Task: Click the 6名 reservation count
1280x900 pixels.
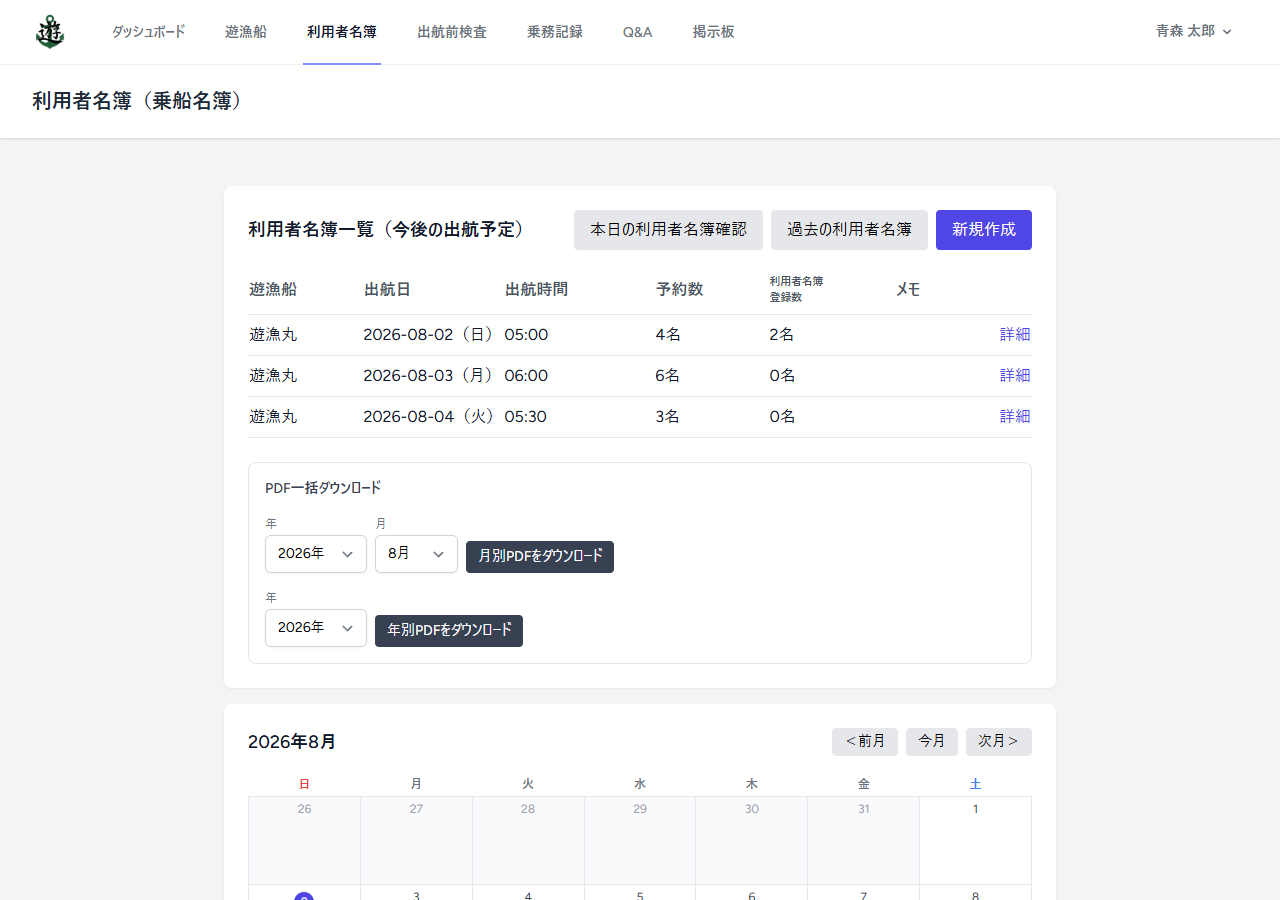Action: 668,376
